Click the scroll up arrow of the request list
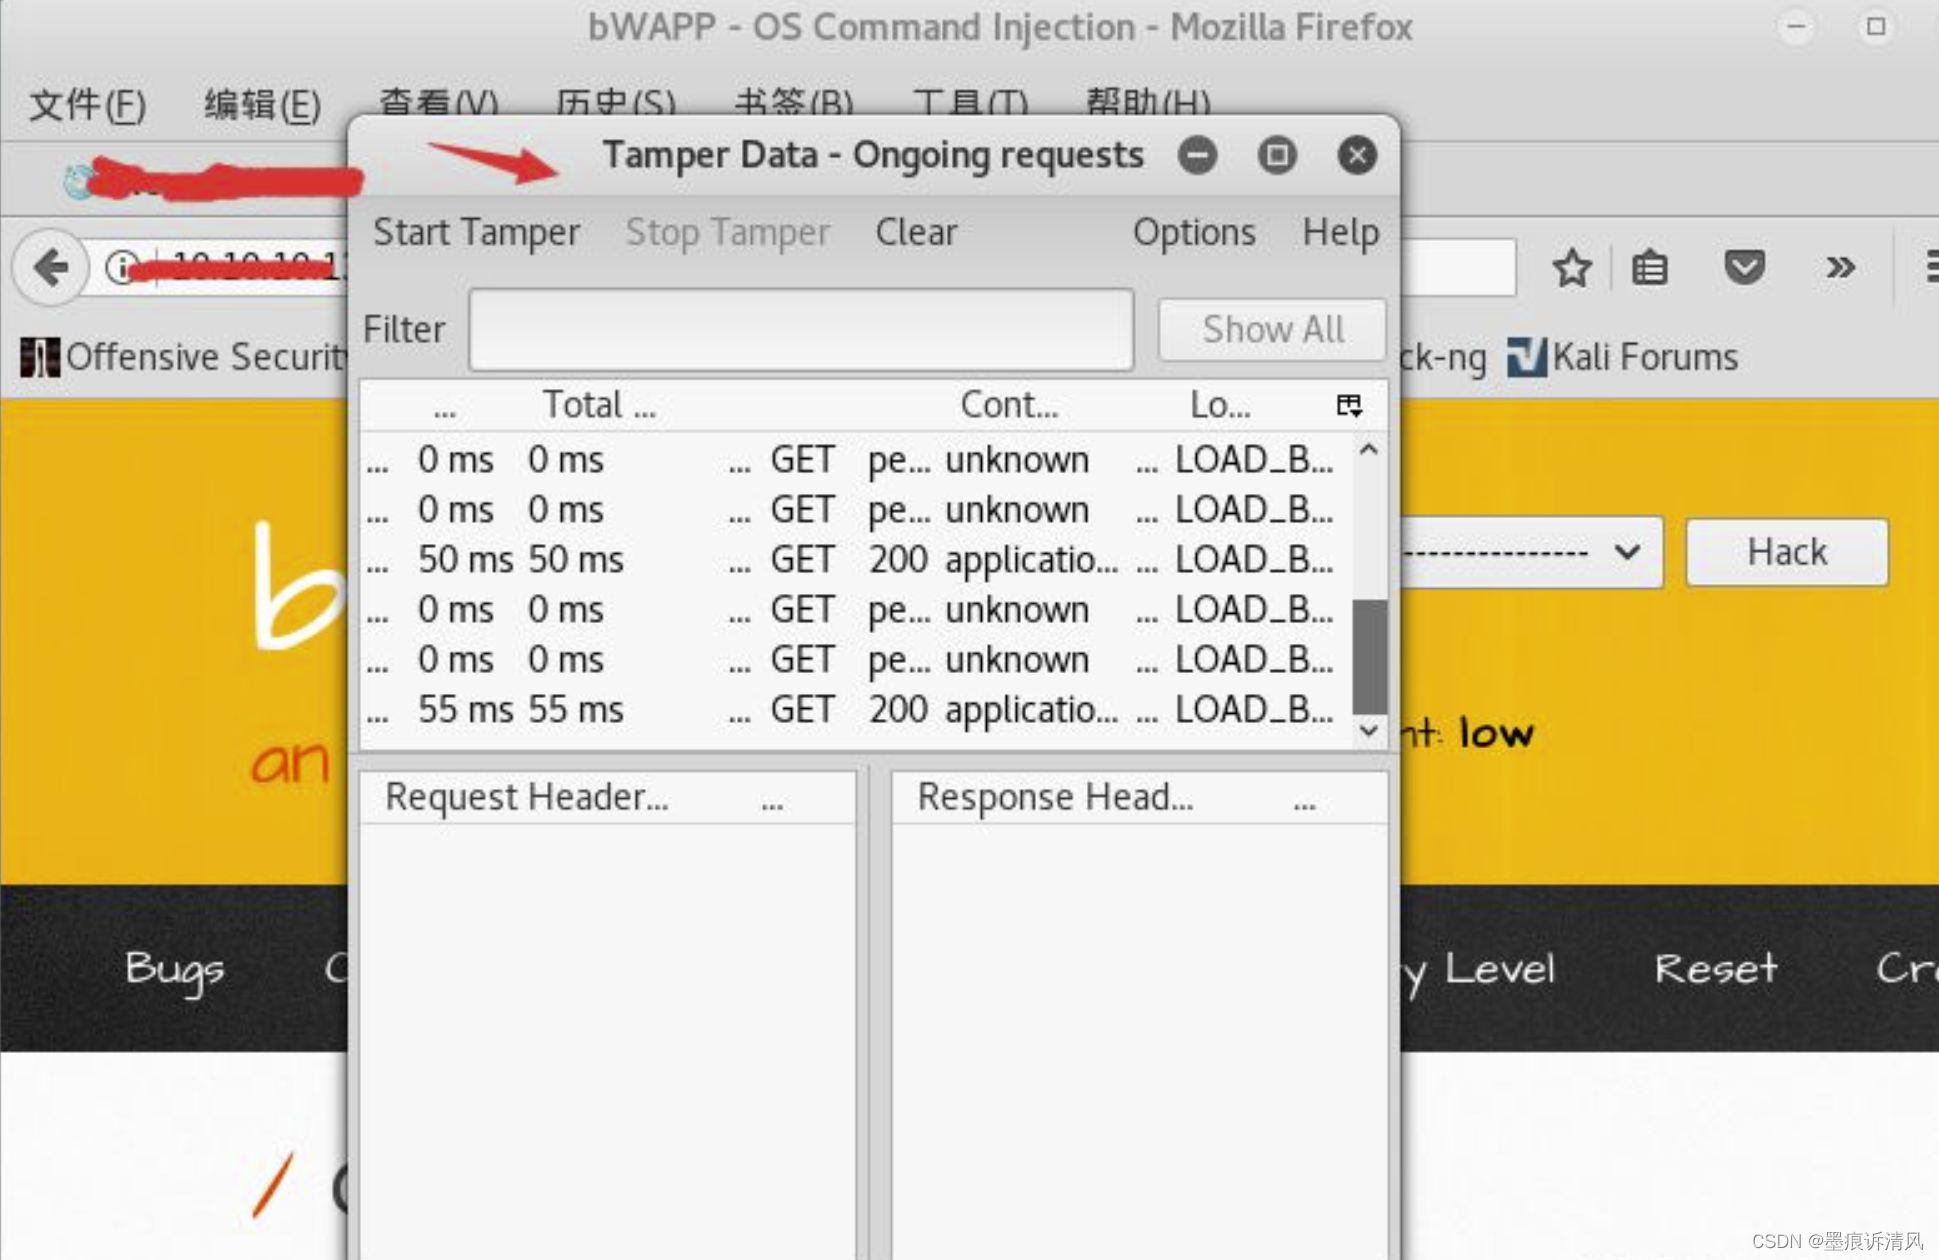 pos(1369,451)
